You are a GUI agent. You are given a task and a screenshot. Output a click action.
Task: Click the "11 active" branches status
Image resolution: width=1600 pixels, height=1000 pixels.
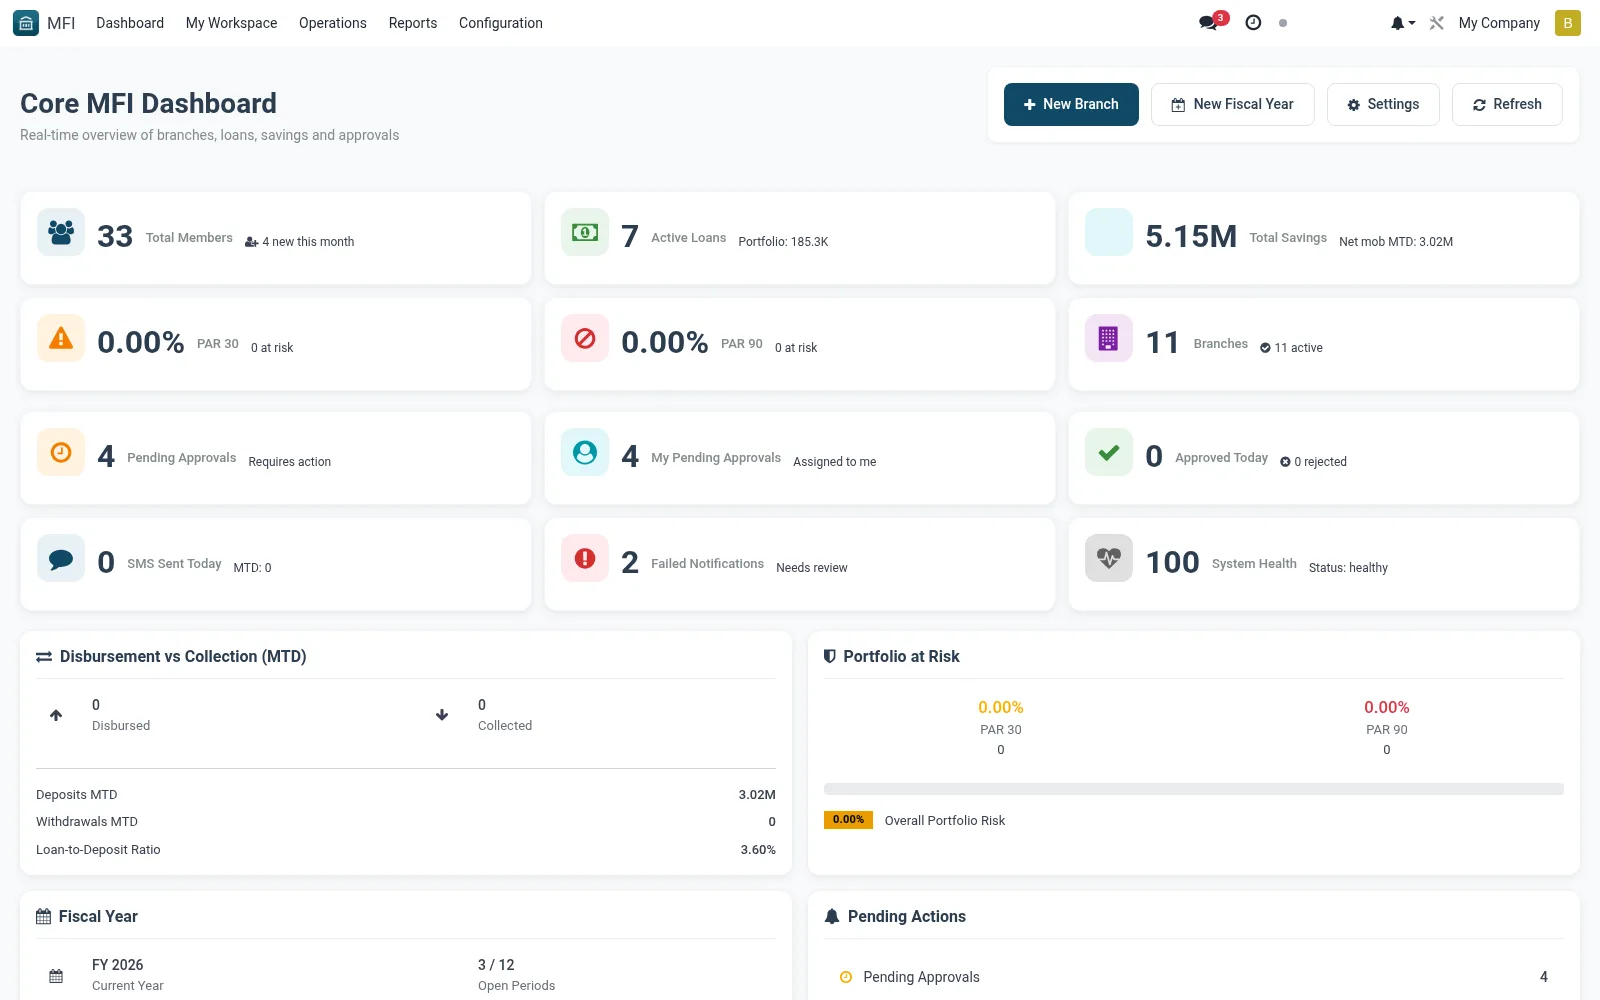point(1298,348)
